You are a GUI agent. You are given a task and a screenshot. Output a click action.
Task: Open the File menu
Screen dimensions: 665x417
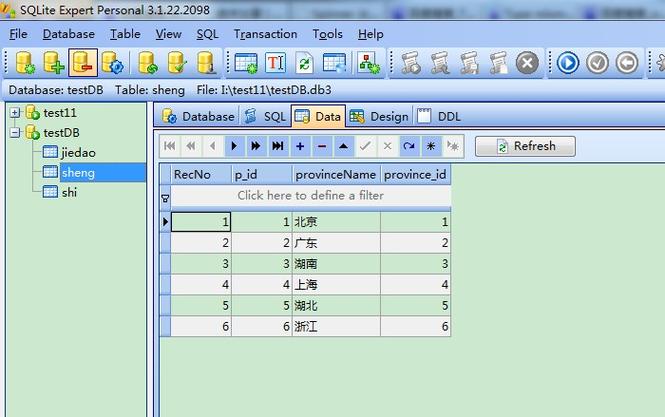pos(18,34)
